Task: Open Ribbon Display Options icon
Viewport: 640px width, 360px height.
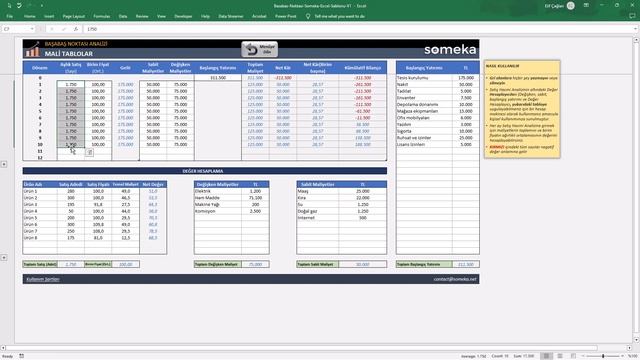Action: pos(586,6)
